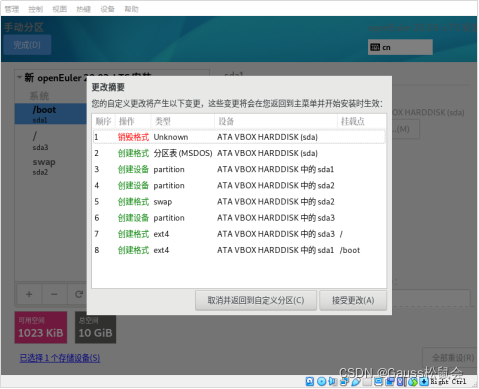Click the display monitor icon in status bar
The width and height of the screenshot is (479, 389).
pos(378,381)
